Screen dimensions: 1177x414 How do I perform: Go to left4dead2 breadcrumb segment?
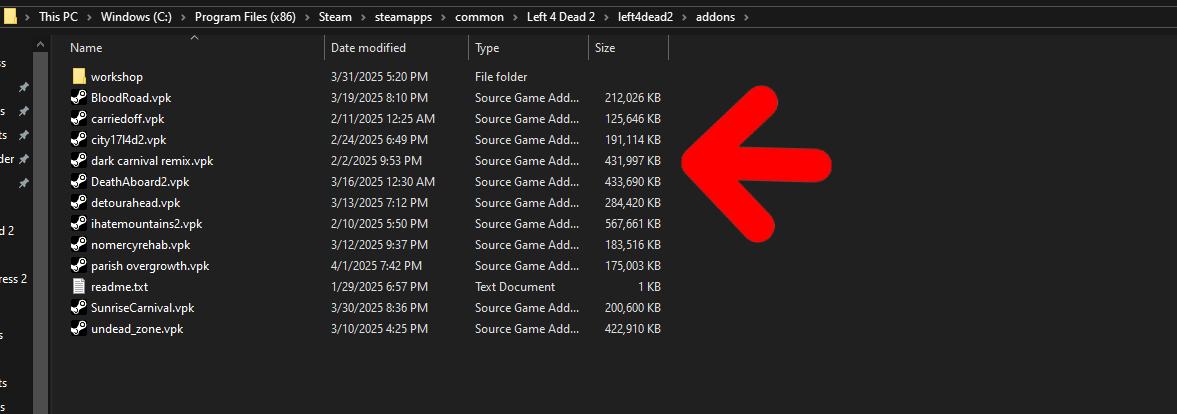[x=645, y=16]
